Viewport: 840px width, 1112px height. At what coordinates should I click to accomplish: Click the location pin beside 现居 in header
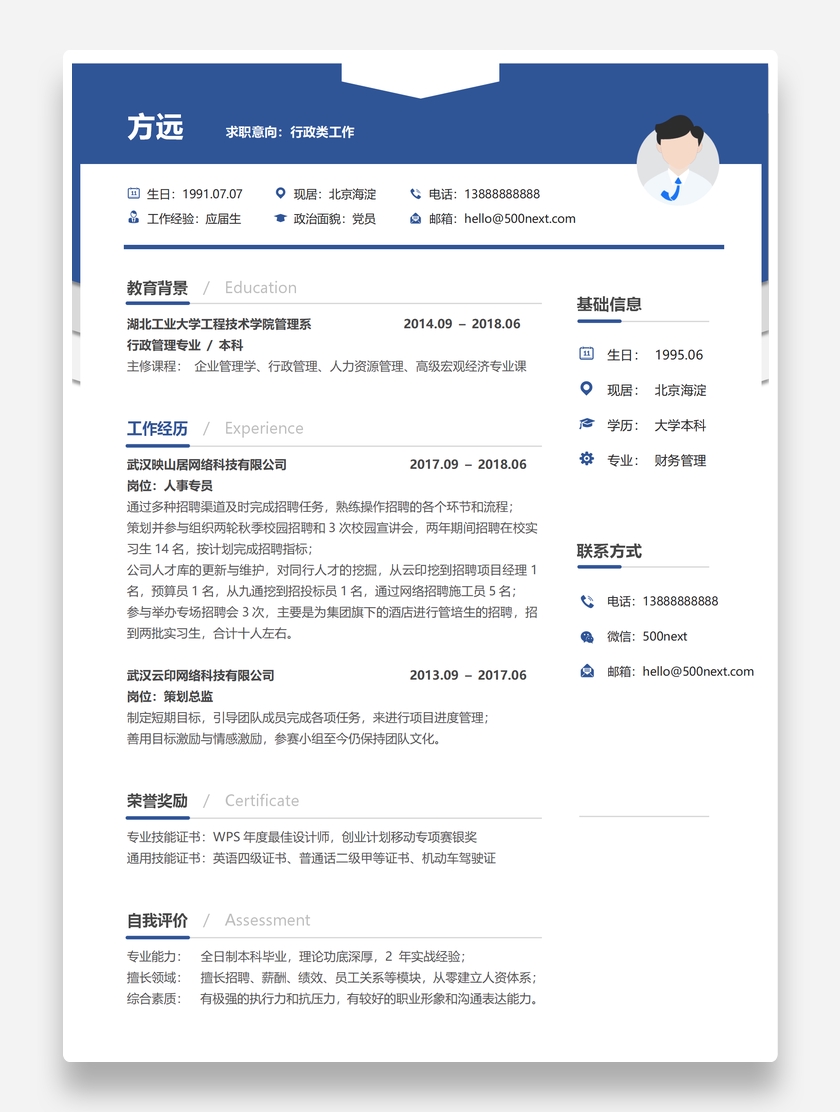(x=280, y=194)
